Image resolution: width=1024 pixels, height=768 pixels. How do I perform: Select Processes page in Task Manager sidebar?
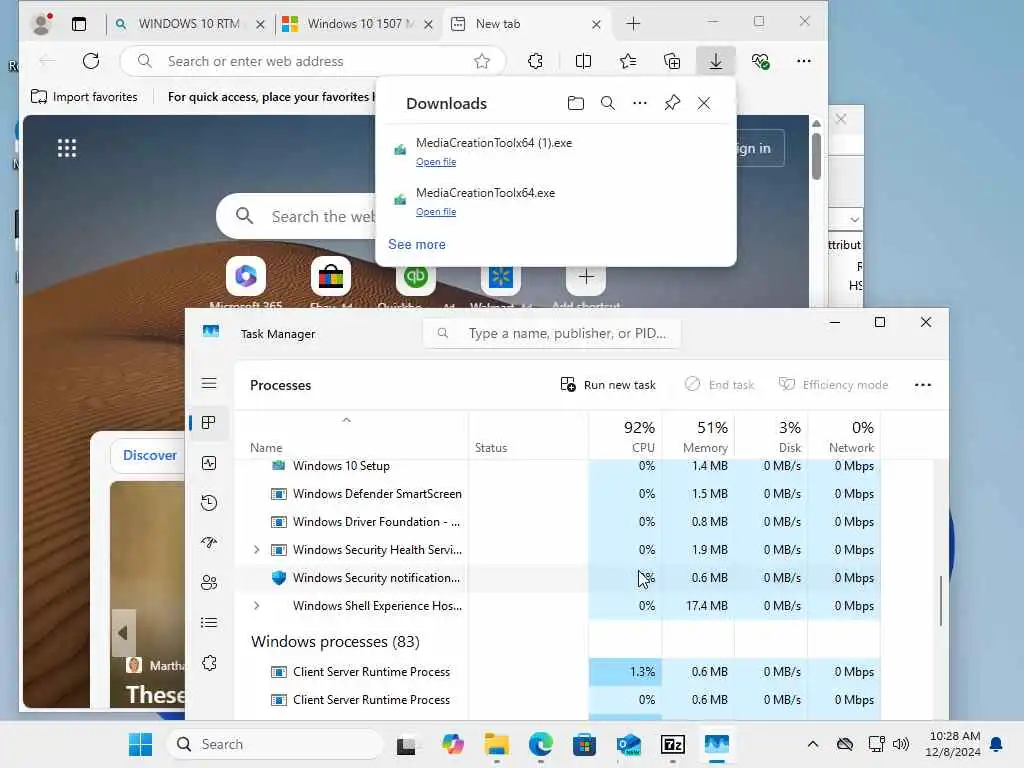click(x=209, y=423)
